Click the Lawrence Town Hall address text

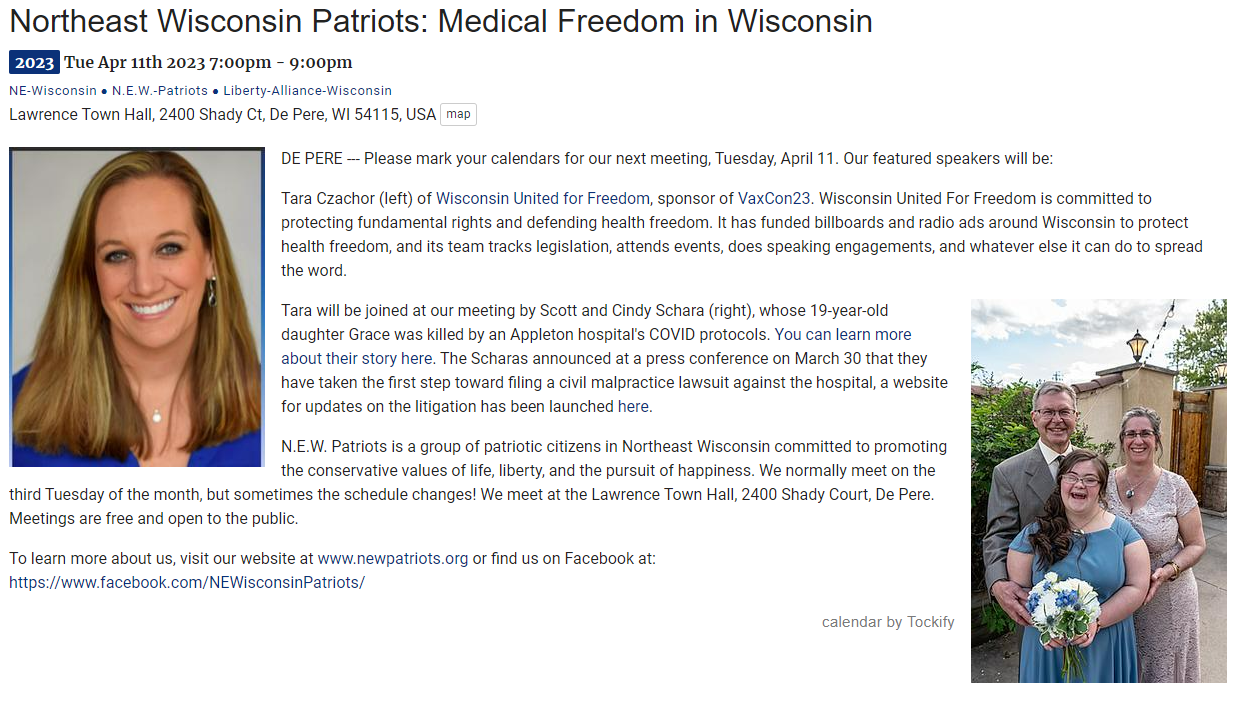[222, 114]
